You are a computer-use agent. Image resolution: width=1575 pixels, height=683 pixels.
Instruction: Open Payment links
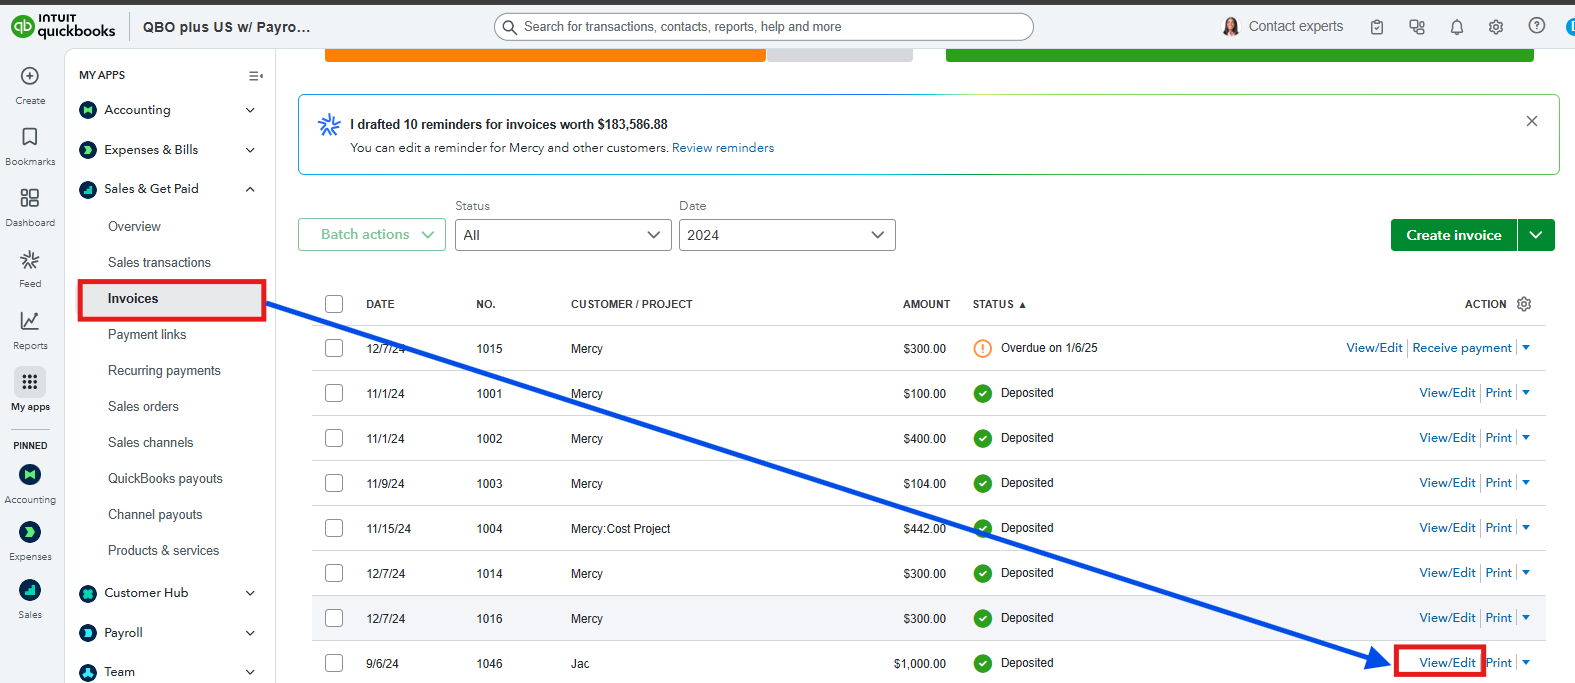coord(147,335)
